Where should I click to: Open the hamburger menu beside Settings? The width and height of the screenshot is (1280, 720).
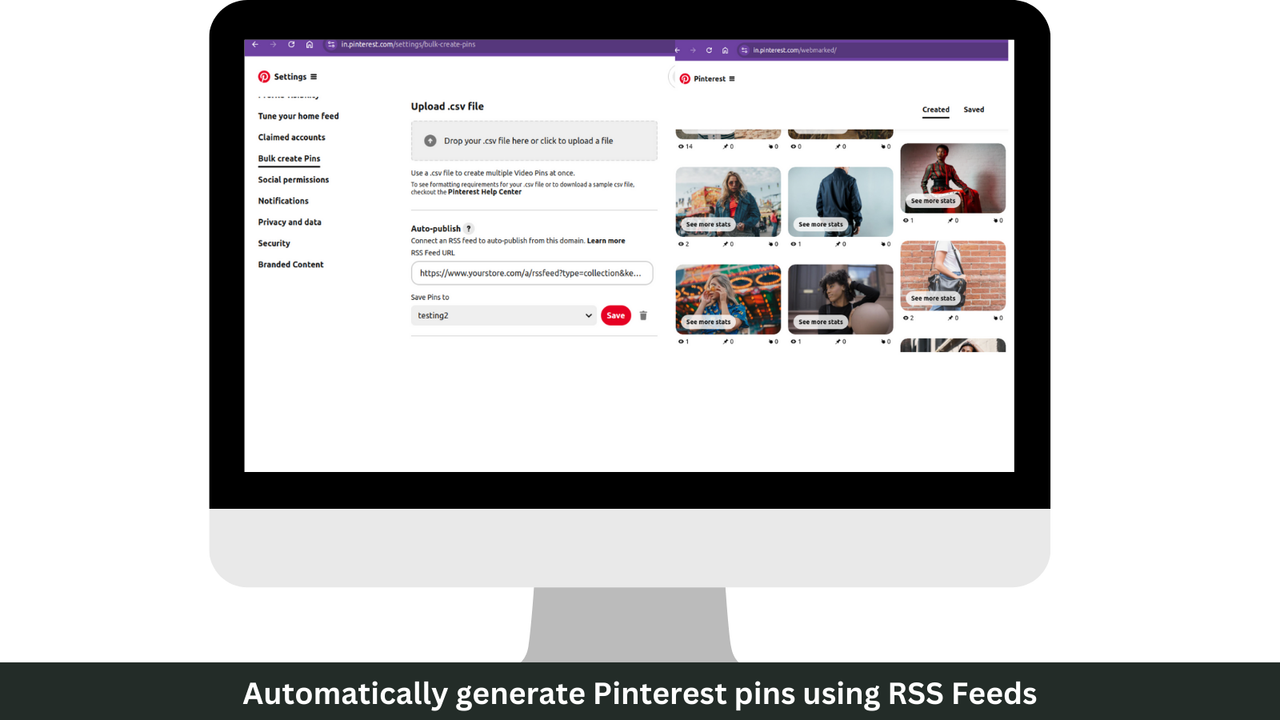313,77
